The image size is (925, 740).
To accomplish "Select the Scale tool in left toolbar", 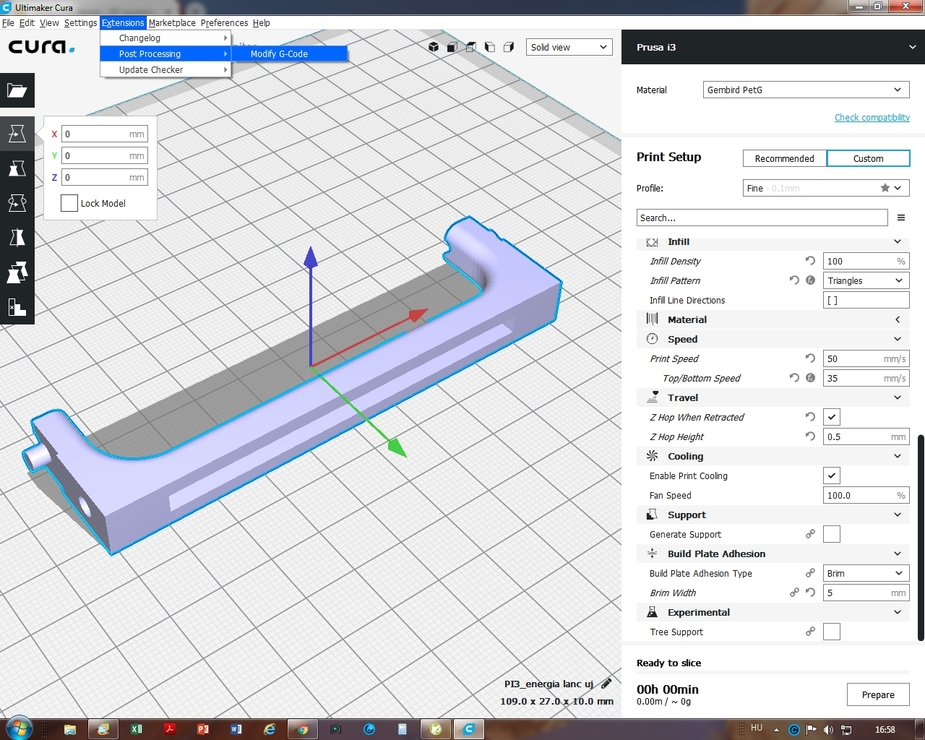I will (17, 168).
